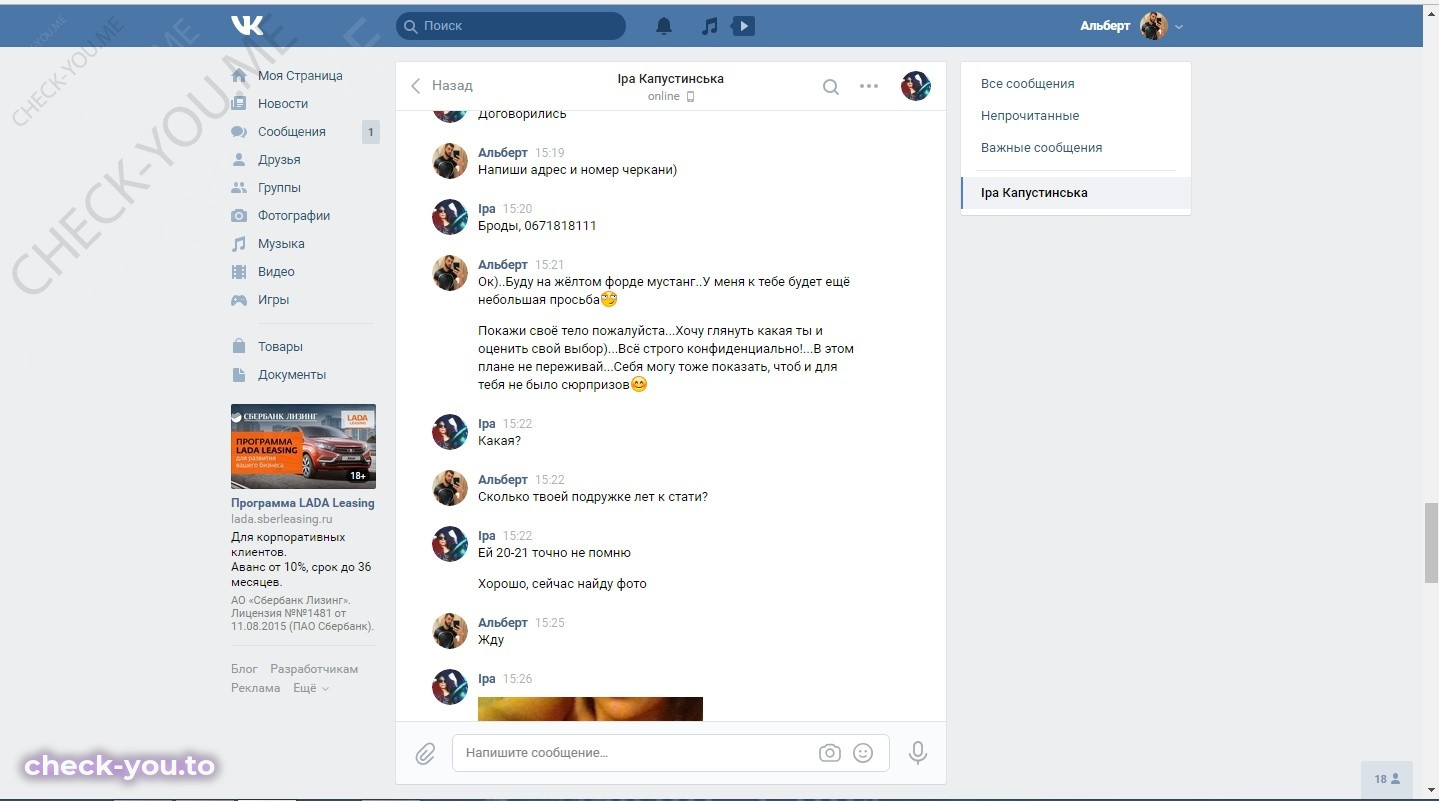This screenshot has height=801, width=1439.
Task: Open notifications bell icon
Action: 664,26
